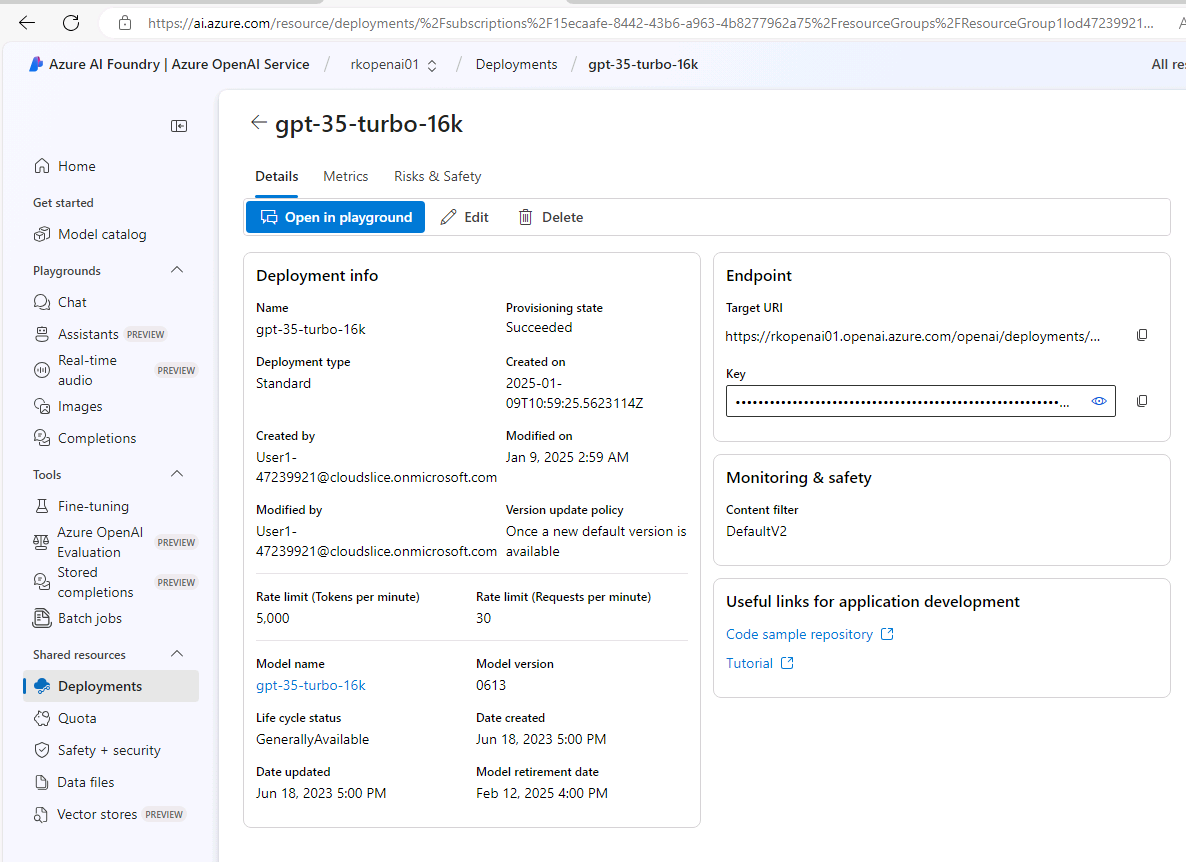Switch to the Metrics tab
This screenshot has height=862, width=1186.
(x=345, y=176)
